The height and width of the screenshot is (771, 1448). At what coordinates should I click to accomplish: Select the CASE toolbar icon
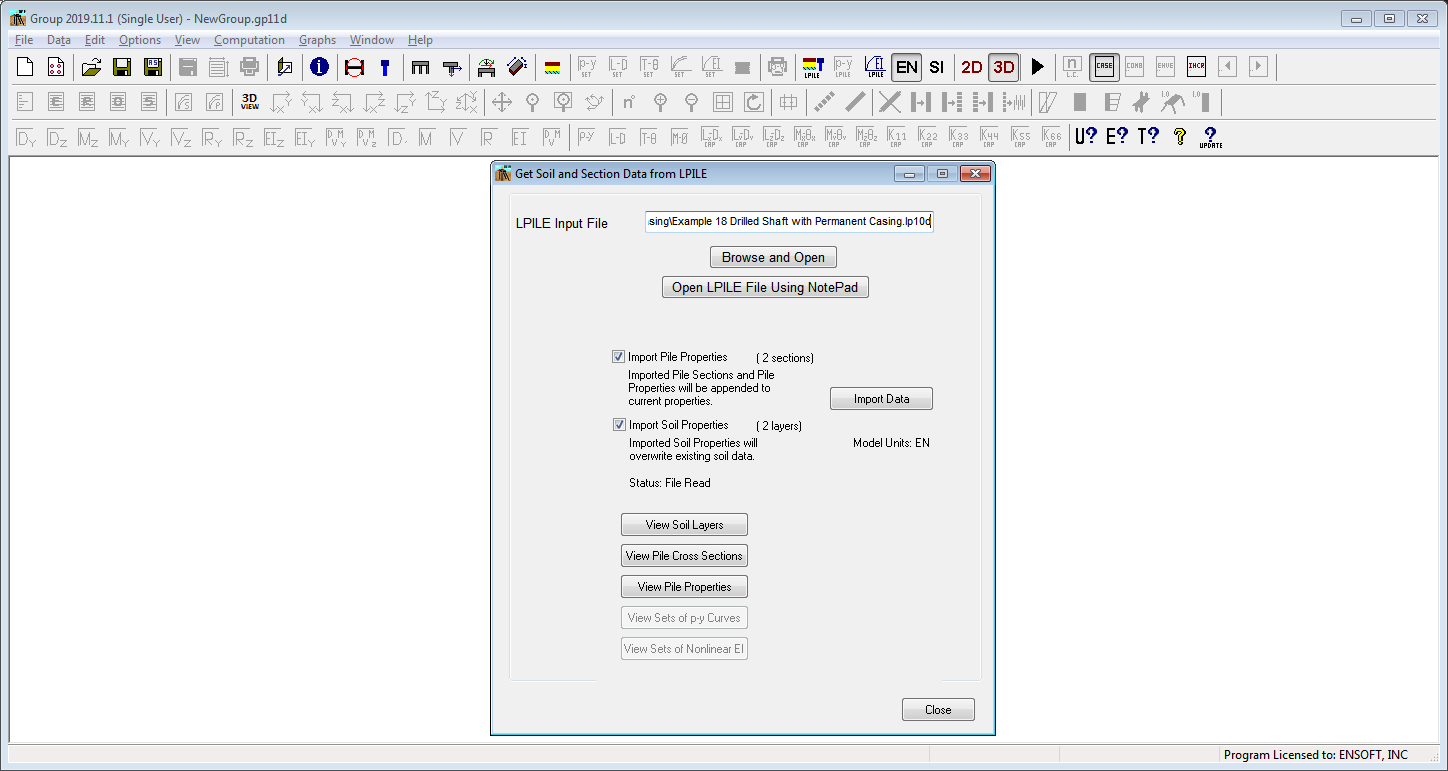tap(1104, 67)
